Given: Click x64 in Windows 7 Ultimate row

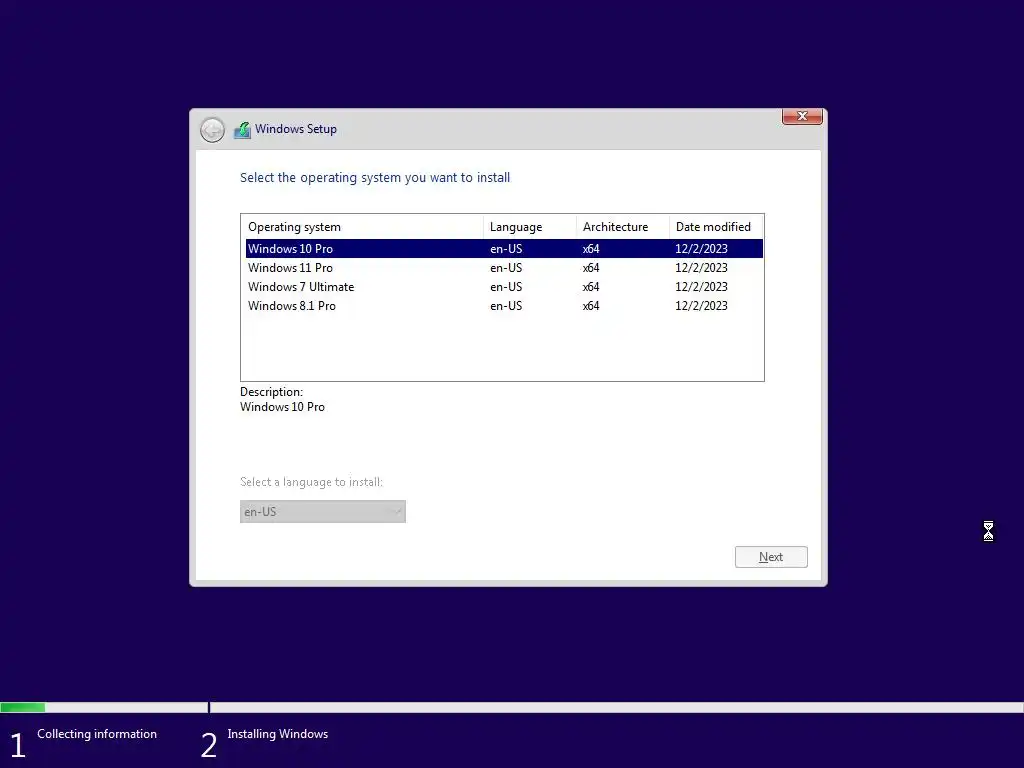Looking at the screenshot, I should tap(591, 287).
